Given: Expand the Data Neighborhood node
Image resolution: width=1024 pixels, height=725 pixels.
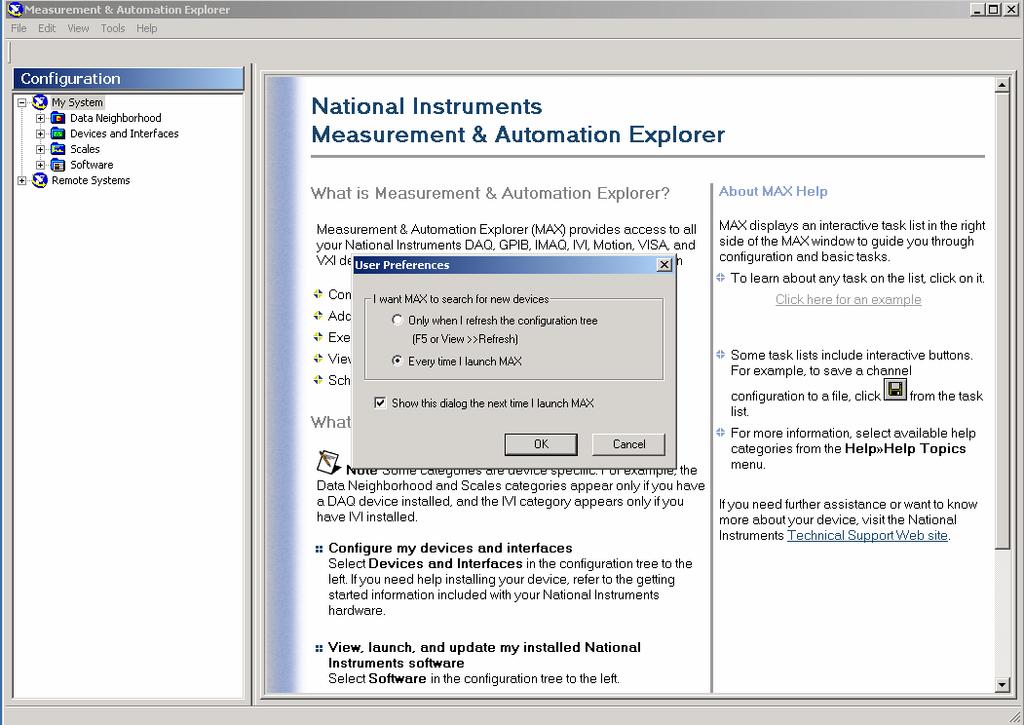Looking at the screenshot, I should [40, 118].
